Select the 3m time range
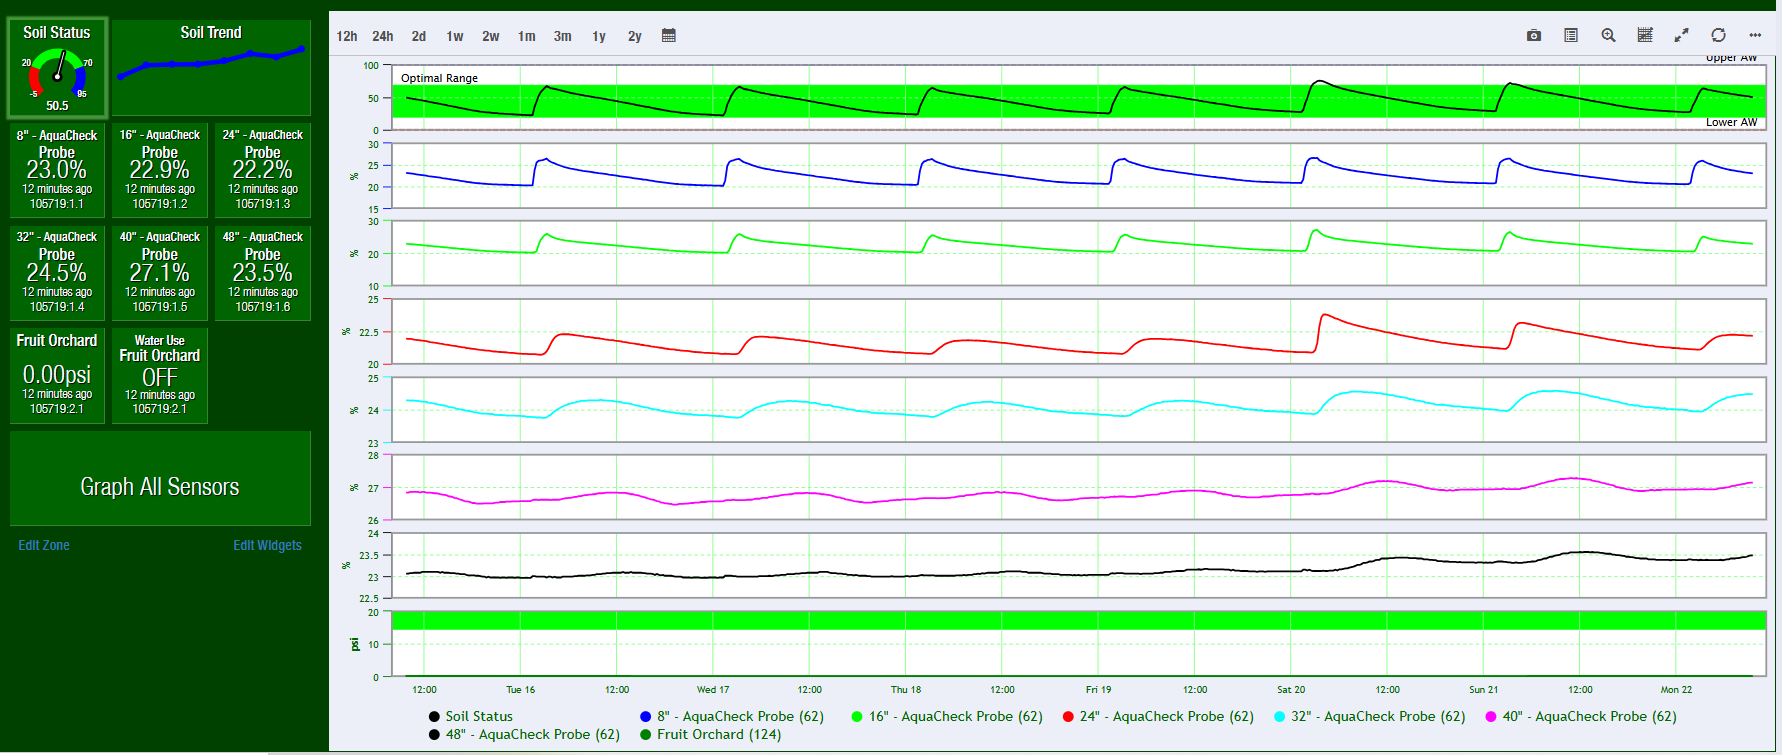1782x755 pixels. (x=563, y=36)
